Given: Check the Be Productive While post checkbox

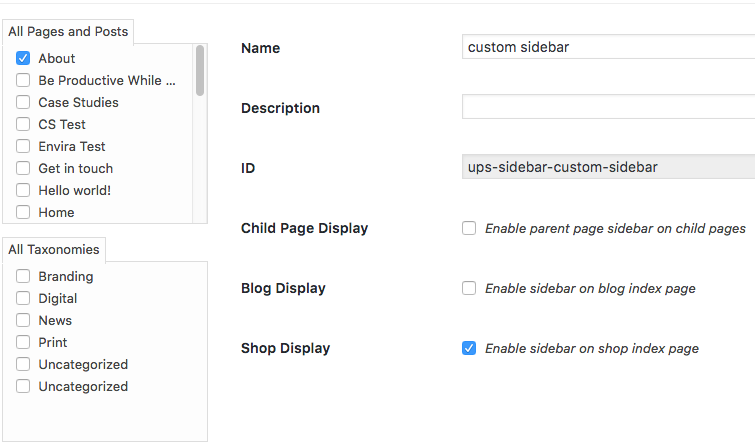Looking at the screenshot, I should point(23,81).
